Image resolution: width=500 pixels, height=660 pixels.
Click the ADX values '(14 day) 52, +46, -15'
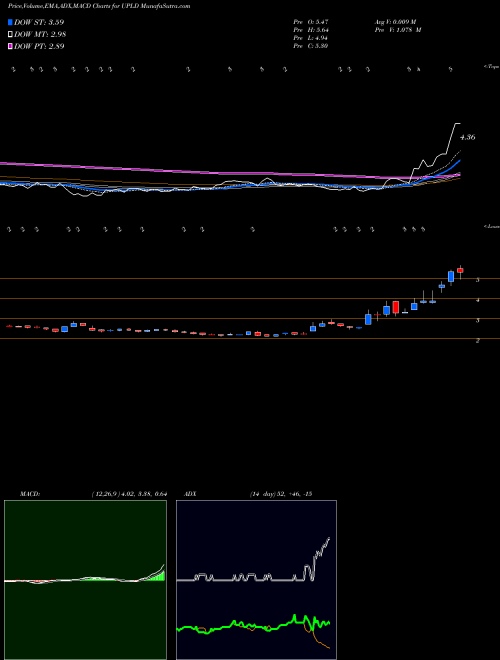point(281,494)
